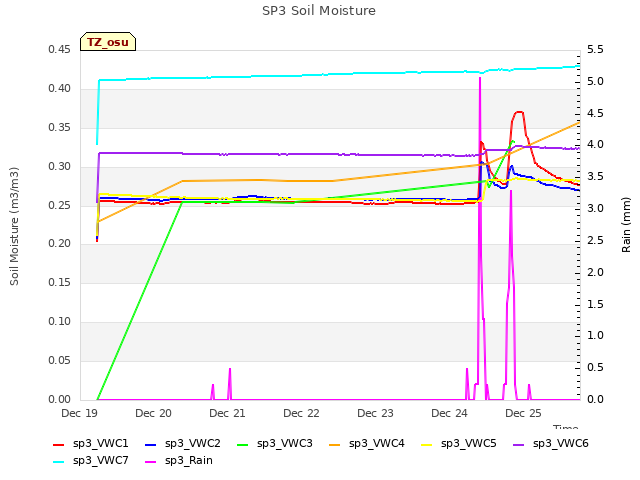
Task: Click the Time x-axis title
Action: (566, 427)
